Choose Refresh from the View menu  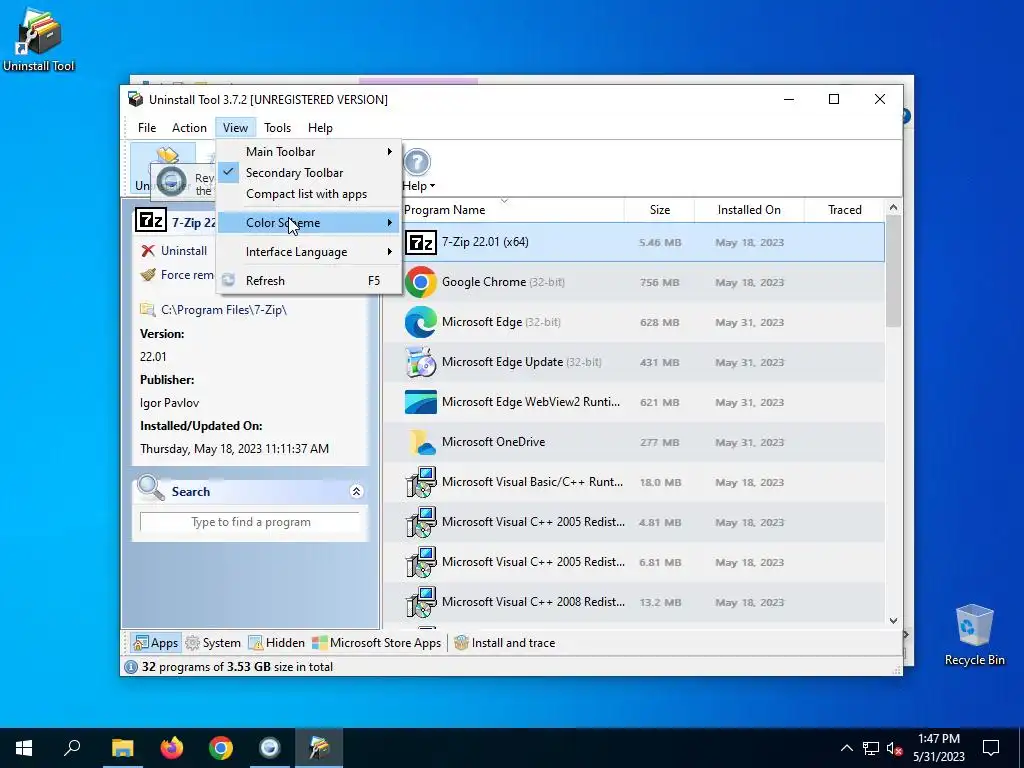point(308,281)
